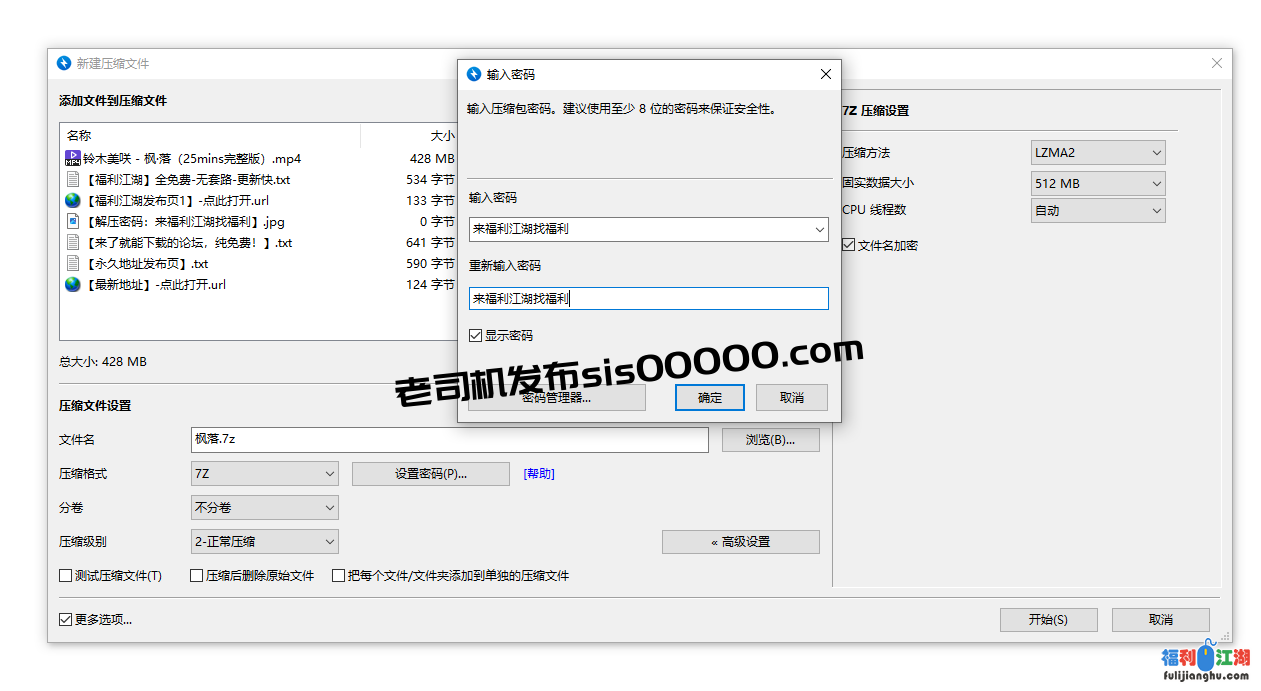Select the jpg icon for 【解压密码】 file

click(x=71, y=221)
